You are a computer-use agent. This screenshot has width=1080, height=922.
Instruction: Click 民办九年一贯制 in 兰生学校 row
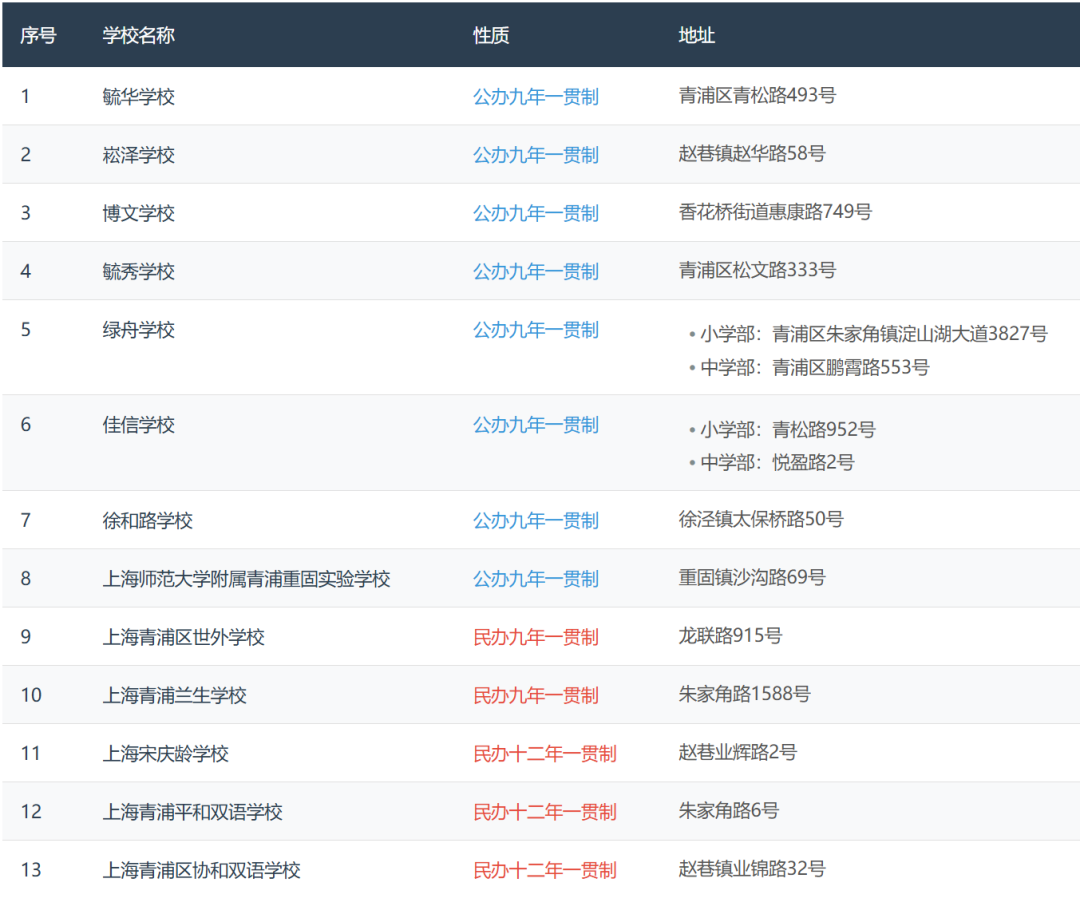536,695
